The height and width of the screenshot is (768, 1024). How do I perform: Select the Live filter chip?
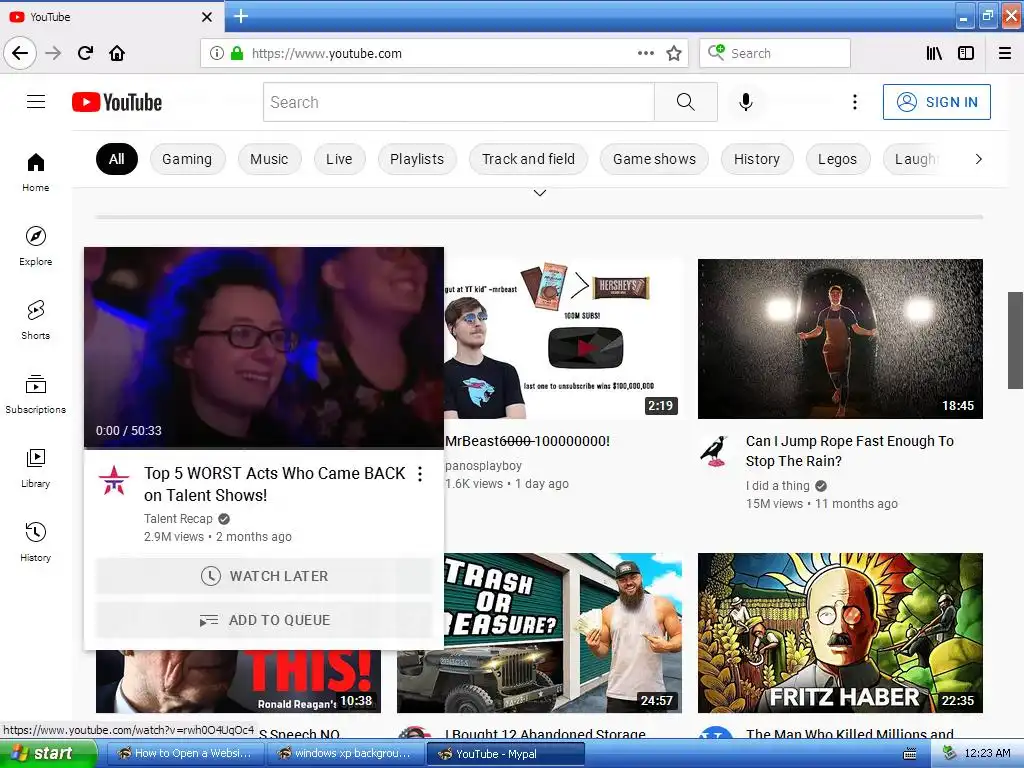pos(339,159)
